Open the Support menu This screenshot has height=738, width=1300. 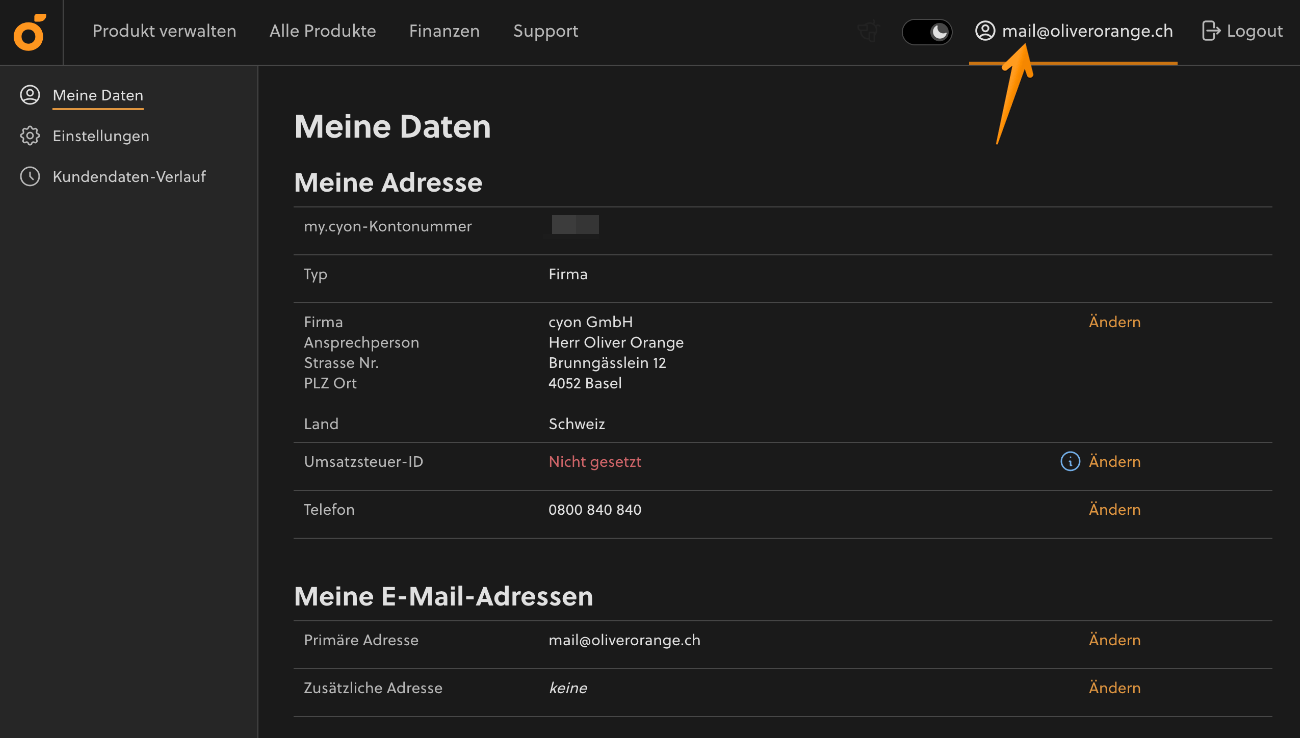click(546, 31)
